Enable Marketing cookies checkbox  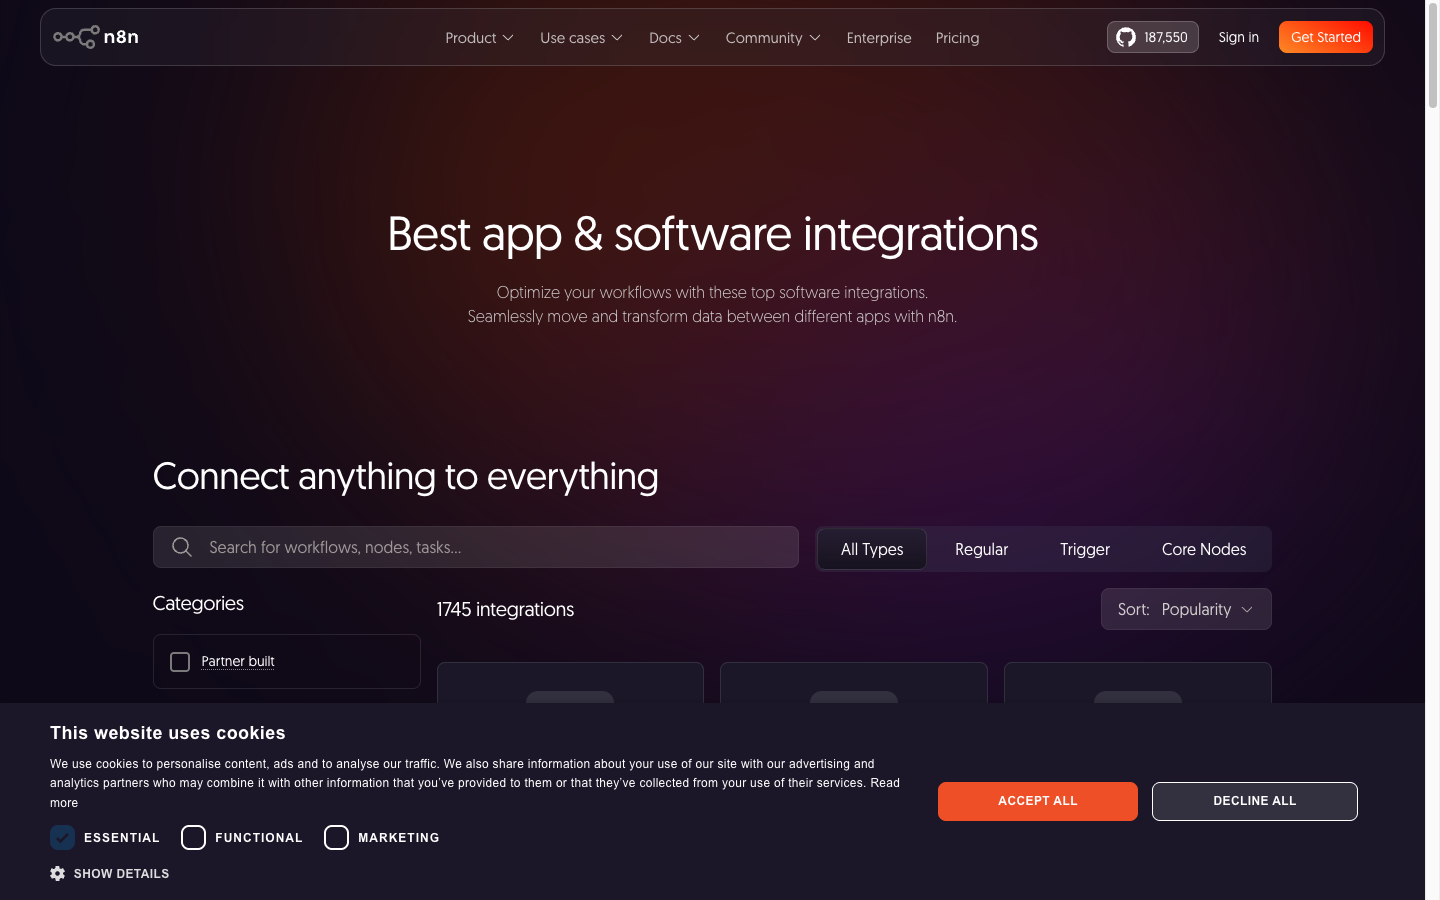pyautogui.click(x=336, y=837)
